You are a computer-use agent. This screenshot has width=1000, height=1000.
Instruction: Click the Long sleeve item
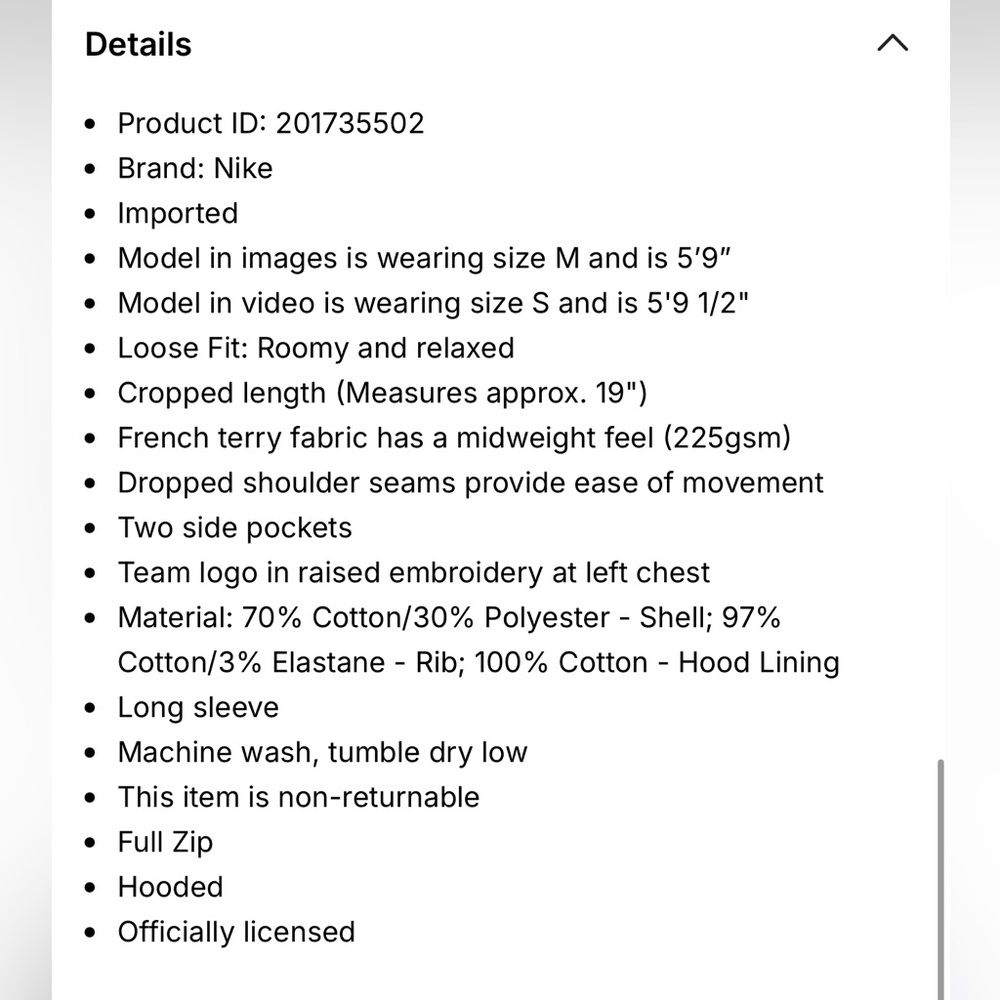click(198, 707)
